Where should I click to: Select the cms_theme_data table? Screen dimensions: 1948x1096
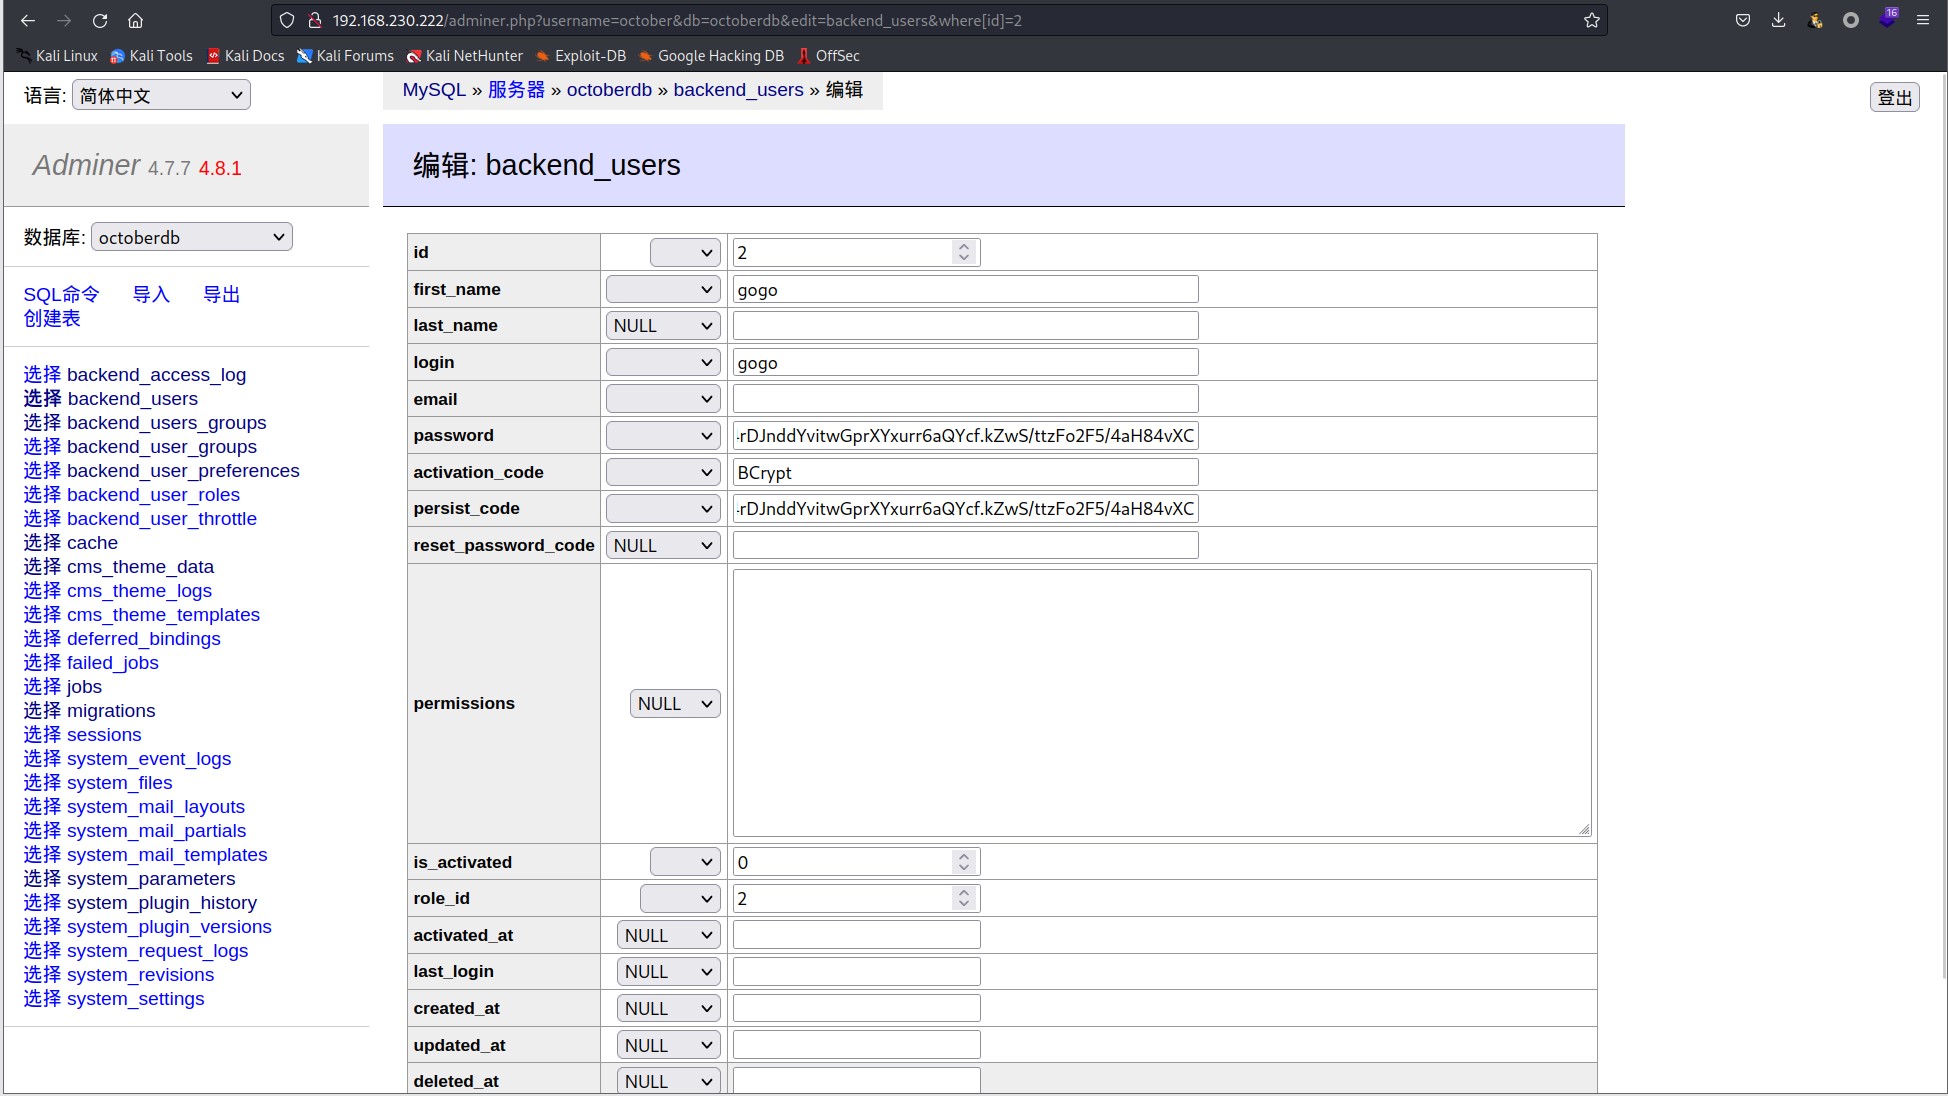point(140,566)
